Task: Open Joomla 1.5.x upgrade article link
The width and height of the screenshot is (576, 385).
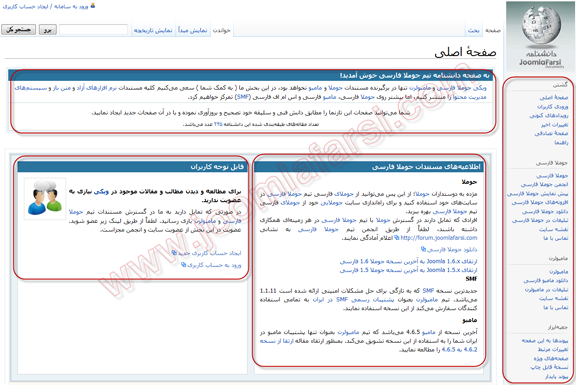Action: pyautogui.click(x=408, y=270)
